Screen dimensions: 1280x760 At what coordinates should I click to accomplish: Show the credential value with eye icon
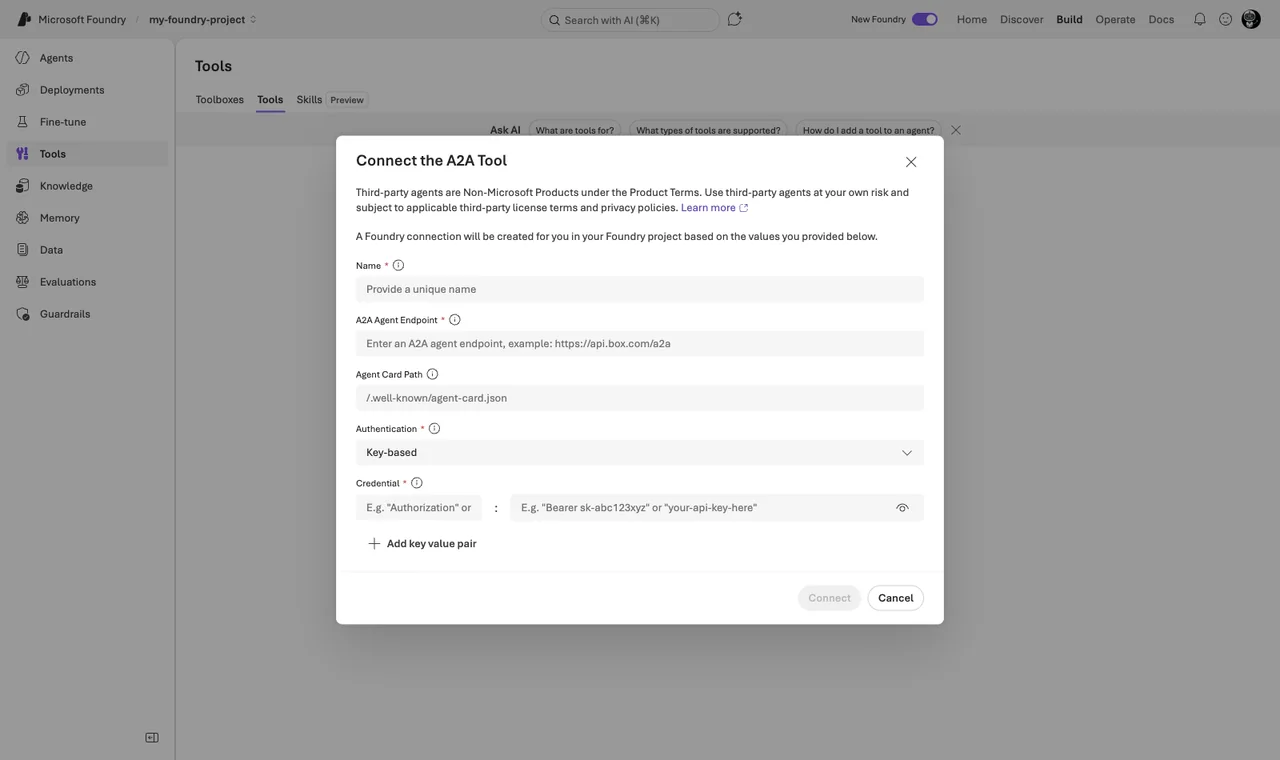point(902,508)
